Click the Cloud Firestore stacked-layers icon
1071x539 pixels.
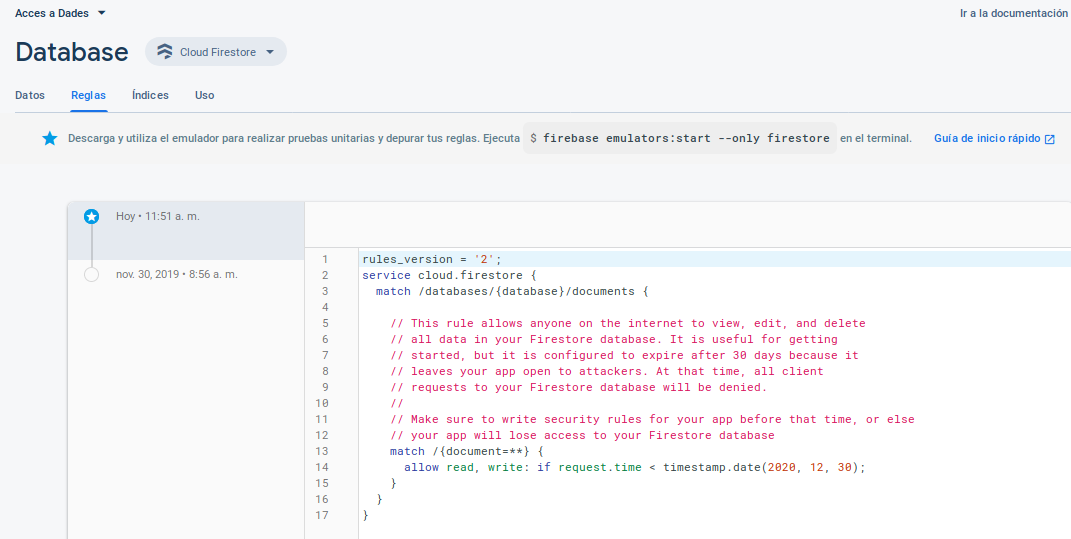[164, 52]
